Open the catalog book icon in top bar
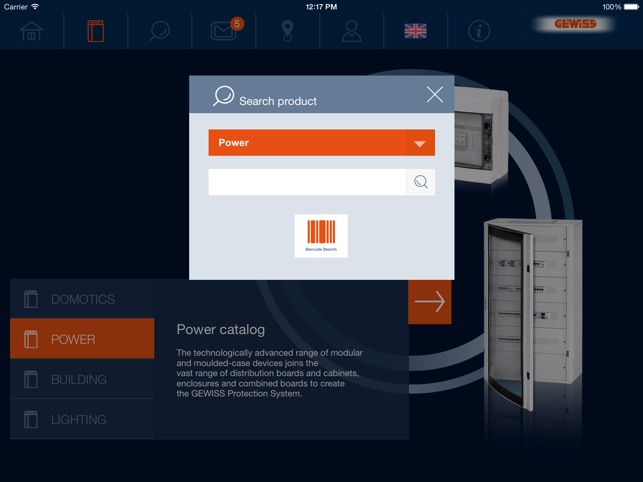643x482 pixels. pyautogui.click(x=96, y=31)
